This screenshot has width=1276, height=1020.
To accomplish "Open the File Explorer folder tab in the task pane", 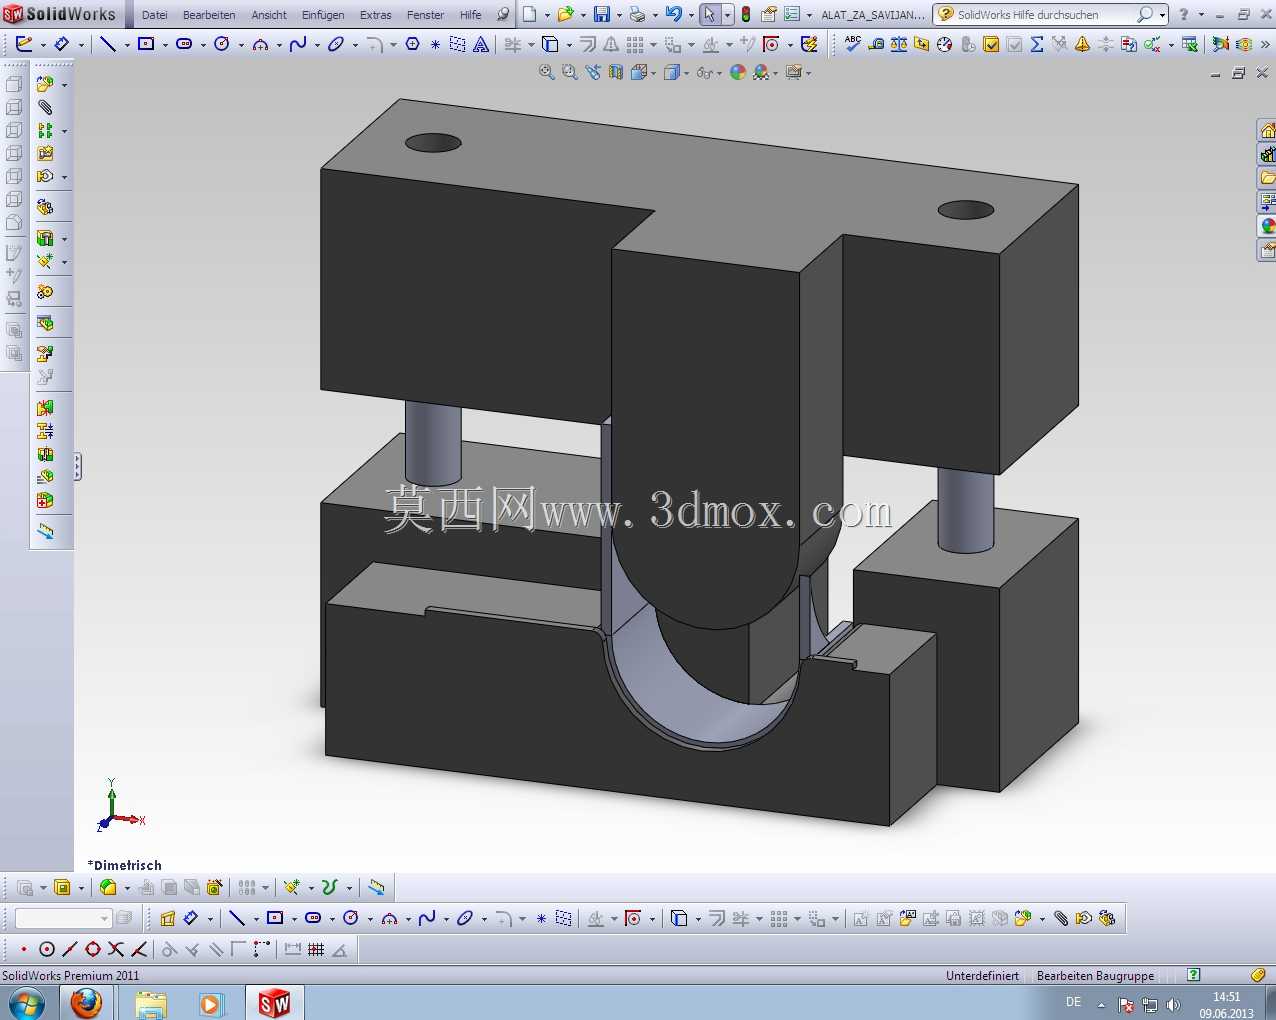I will click(1267, 178).
